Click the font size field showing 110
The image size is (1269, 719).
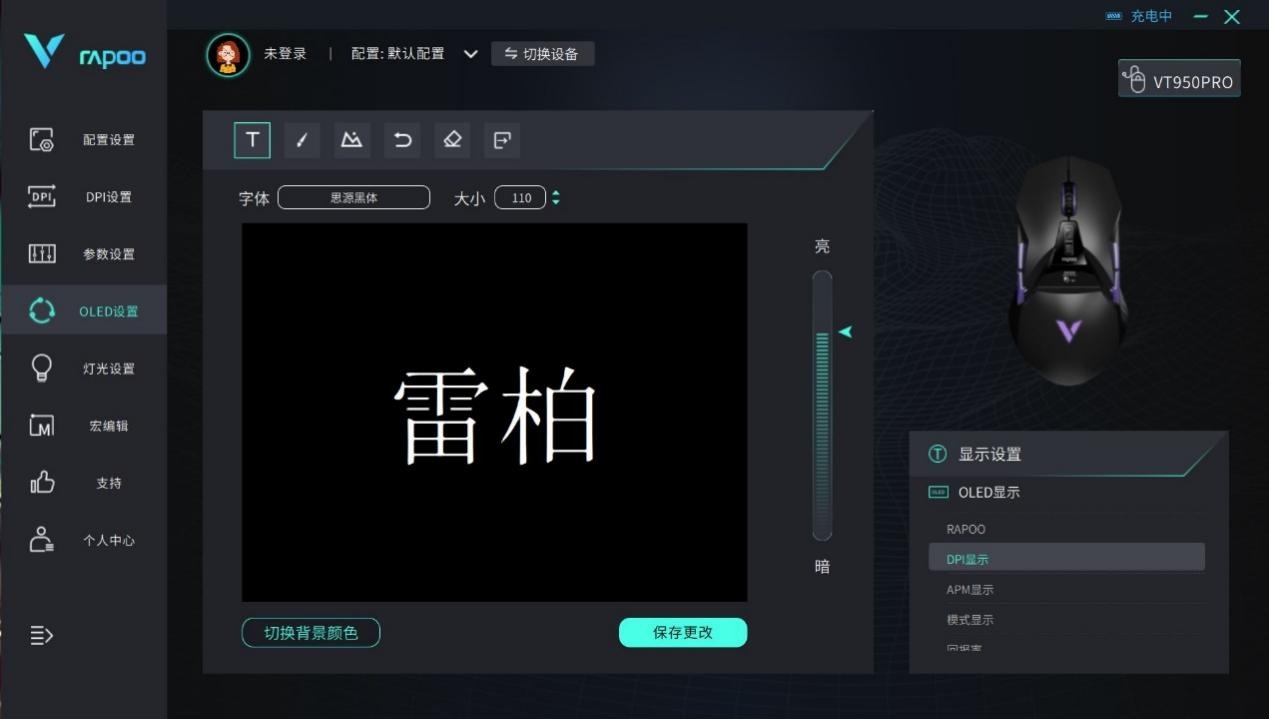click(x=521, y=198)
